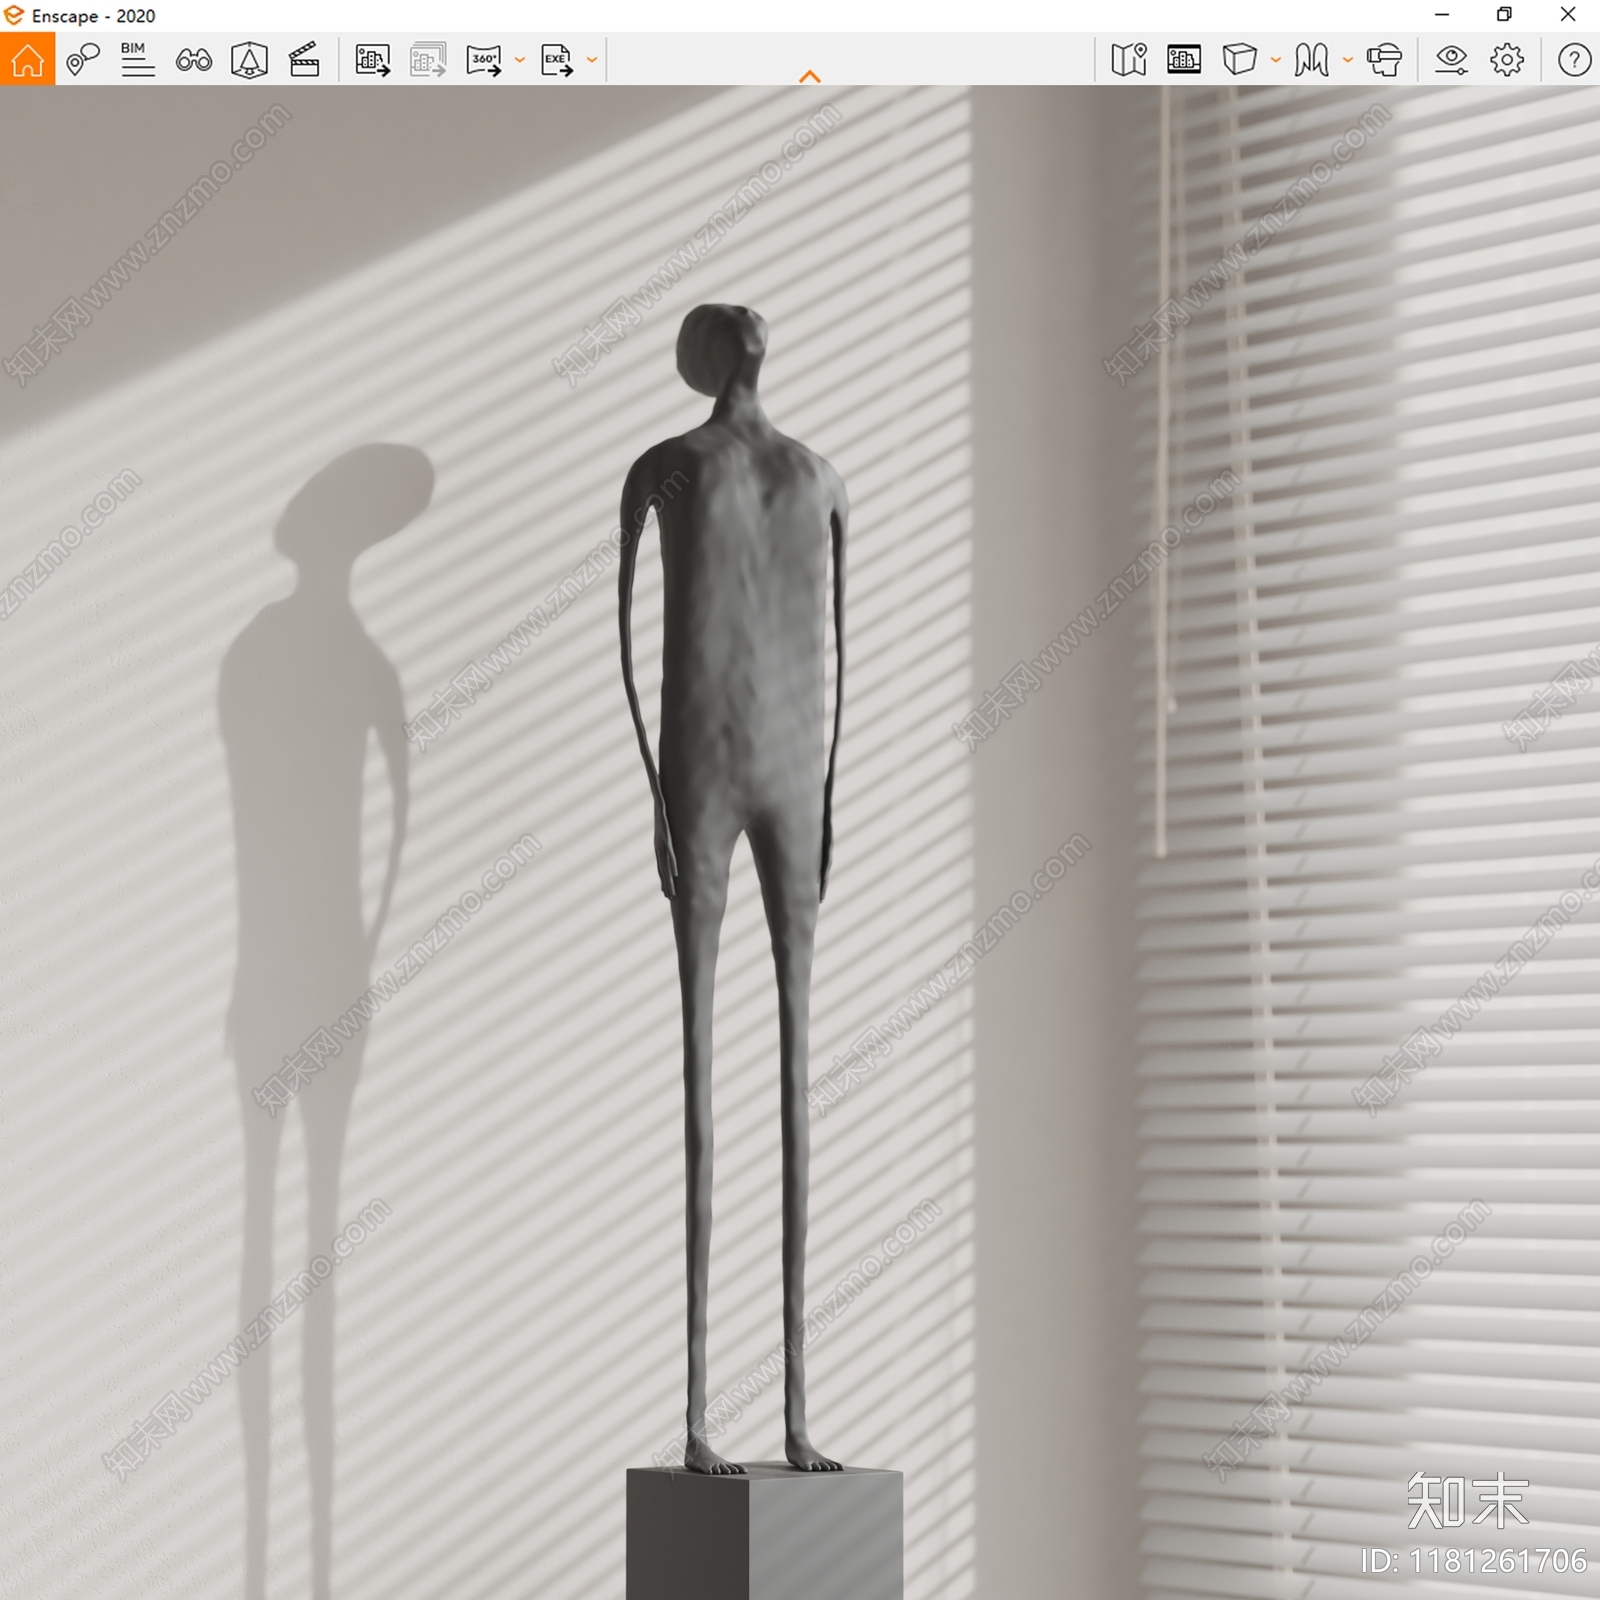Viewport: 1600px width, 1600px height.
Task: Open the Manage Views location pin icon
Action: [x=83, y=60]
